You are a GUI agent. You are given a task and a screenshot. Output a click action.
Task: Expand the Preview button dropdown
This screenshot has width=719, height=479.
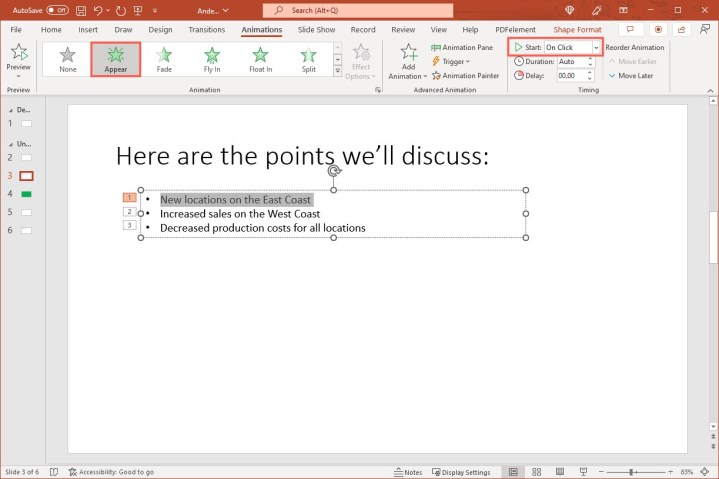(x=18, y=76)
